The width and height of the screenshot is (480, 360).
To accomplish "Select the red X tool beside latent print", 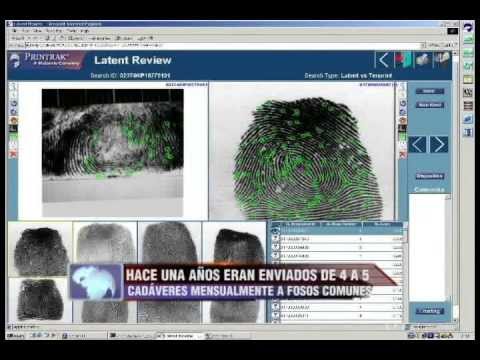I will (13, 154).
